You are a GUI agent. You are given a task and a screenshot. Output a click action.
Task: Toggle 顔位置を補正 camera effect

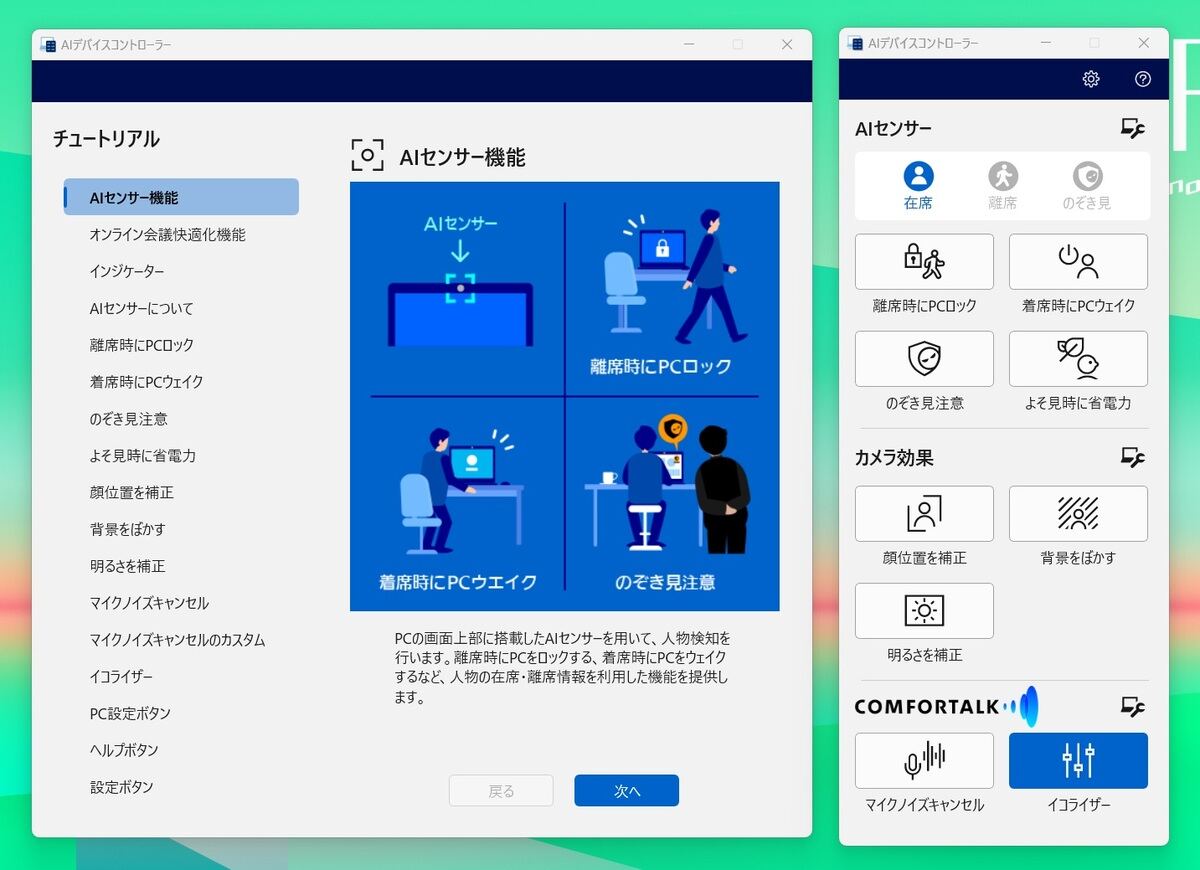(x=924, y=514)
